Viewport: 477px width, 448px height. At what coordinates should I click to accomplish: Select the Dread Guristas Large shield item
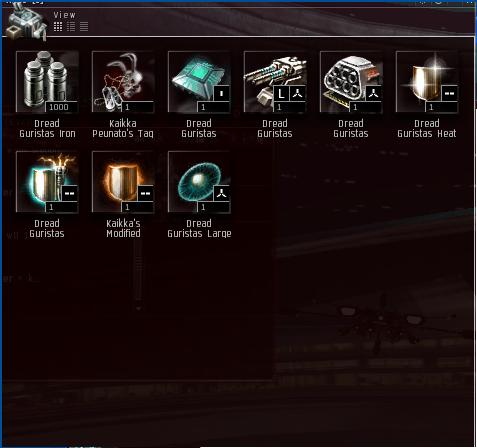point(199,182)
